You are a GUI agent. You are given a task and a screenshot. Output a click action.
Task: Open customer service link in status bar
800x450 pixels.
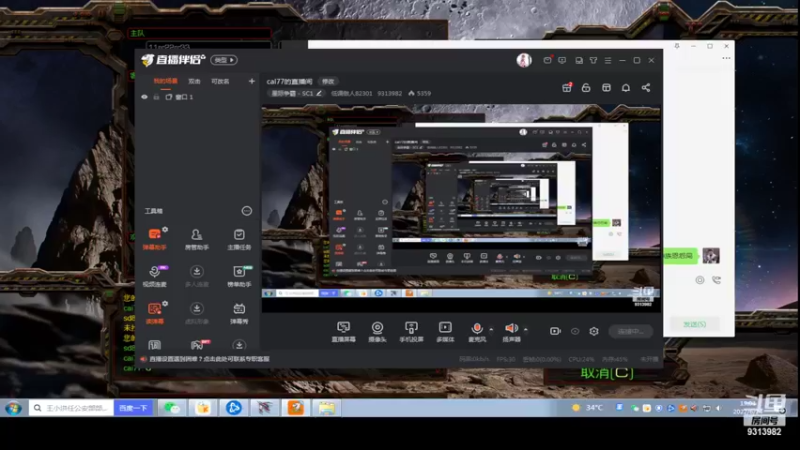209,359
